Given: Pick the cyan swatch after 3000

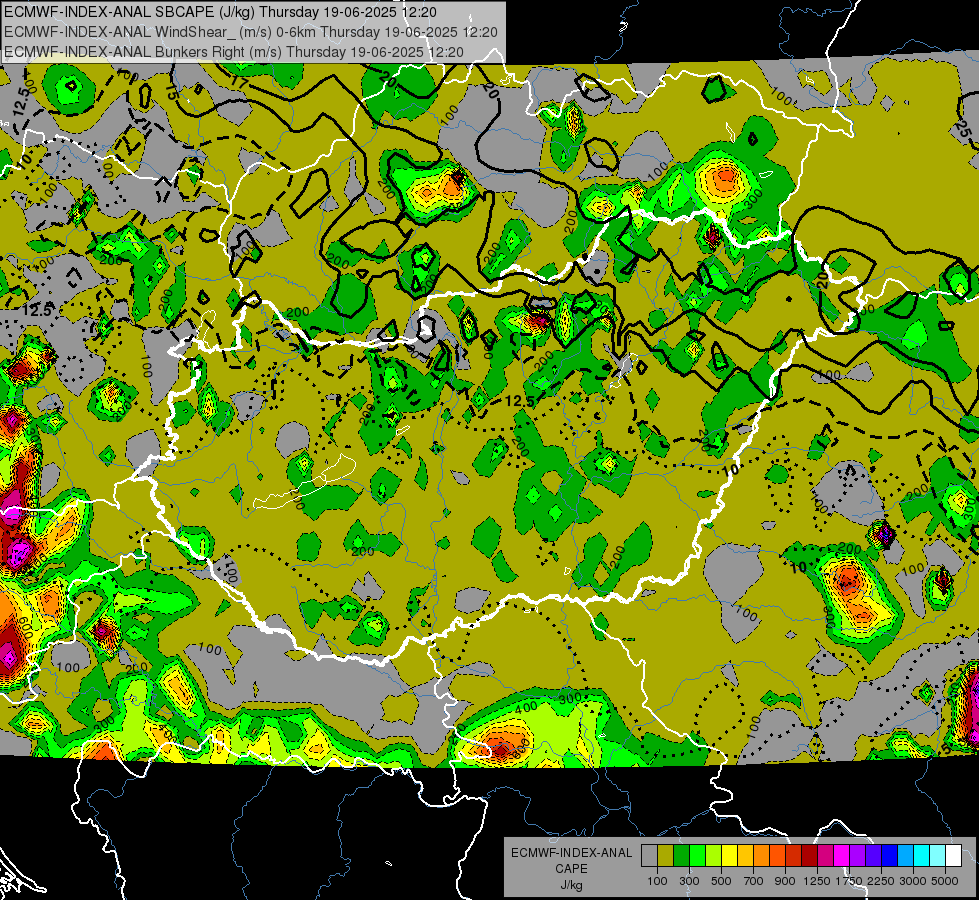Looking at the screenshot, I should [x=922, y=856].
